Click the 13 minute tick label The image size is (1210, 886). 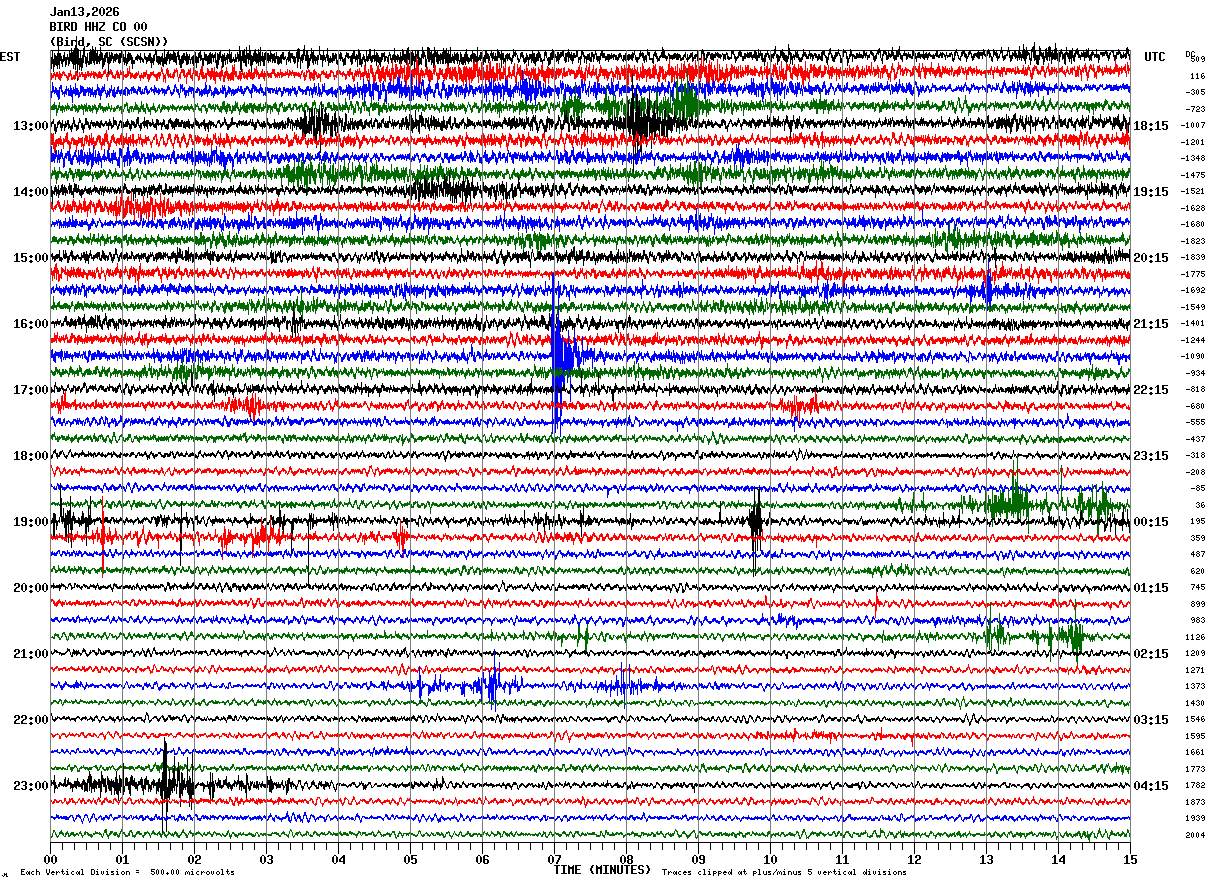[986, 859]
